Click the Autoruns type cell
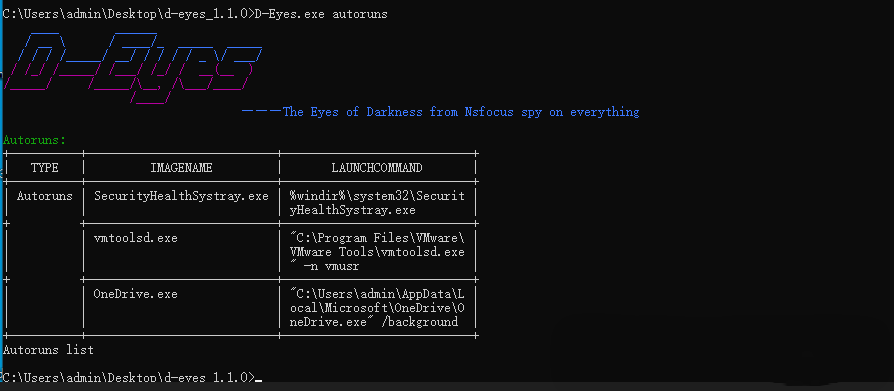 click(x=44, y=196)
